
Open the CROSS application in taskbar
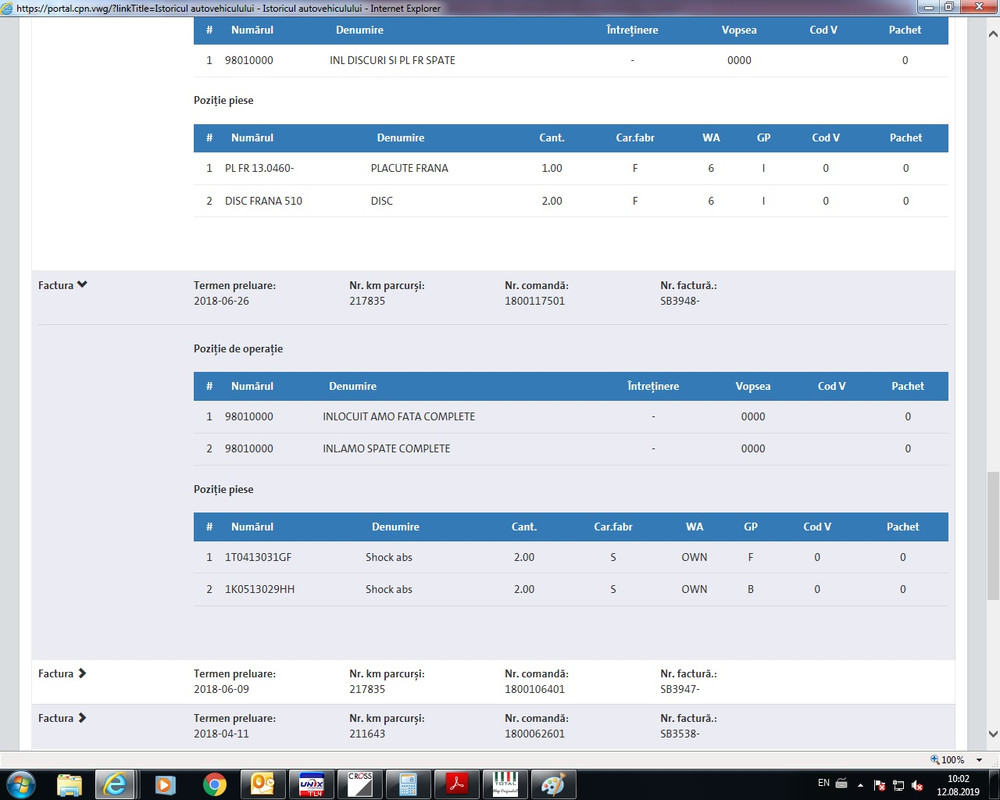click(360, 784)
